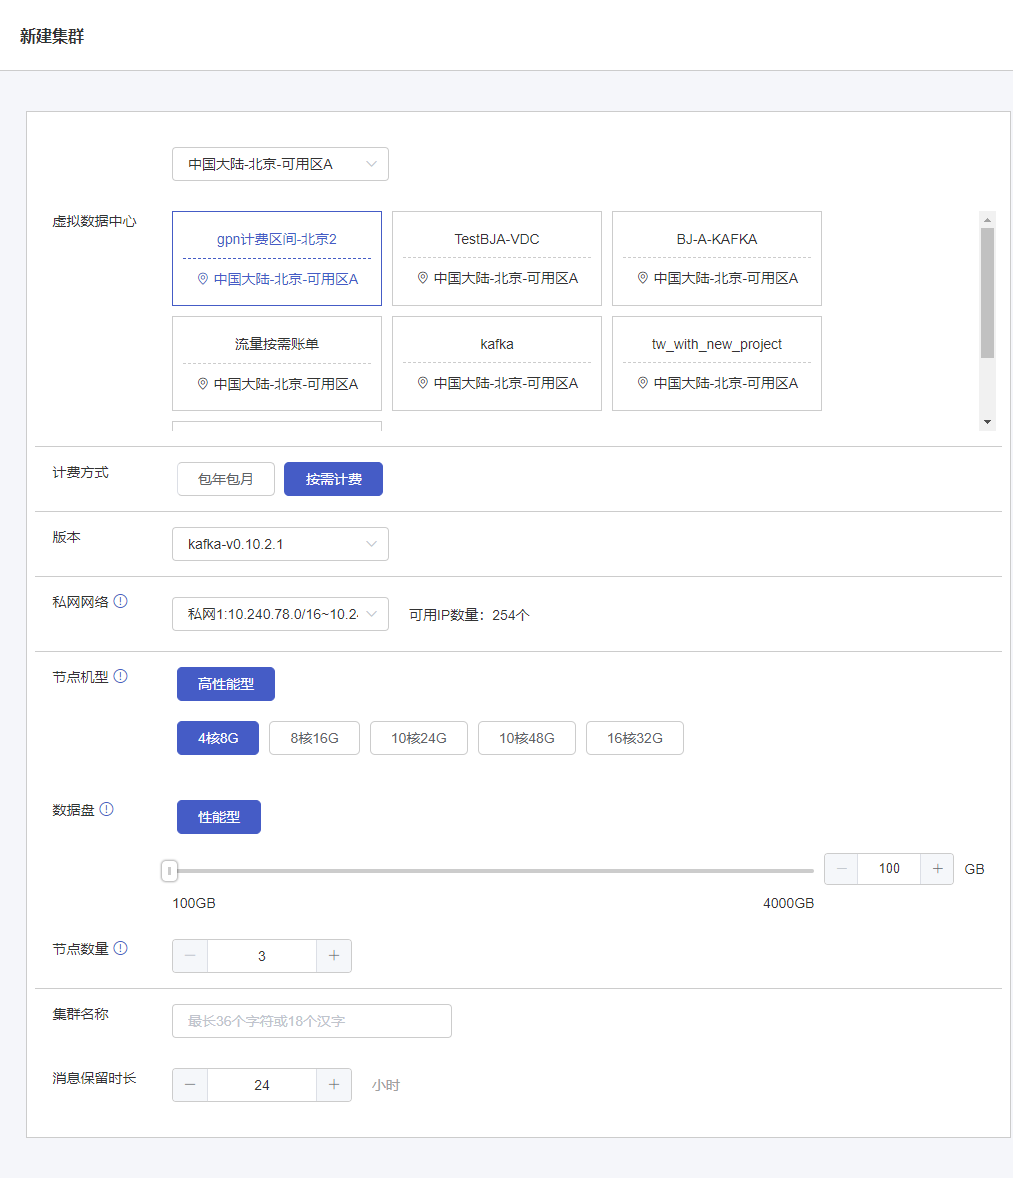Decrease message retention hours with minus button
This screenshot has width=1013, height=1178.
(x=190, y=1085)
